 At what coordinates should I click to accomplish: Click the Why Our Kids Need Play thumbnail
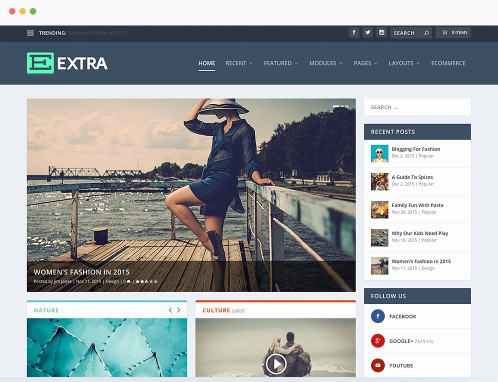[380, 237]
